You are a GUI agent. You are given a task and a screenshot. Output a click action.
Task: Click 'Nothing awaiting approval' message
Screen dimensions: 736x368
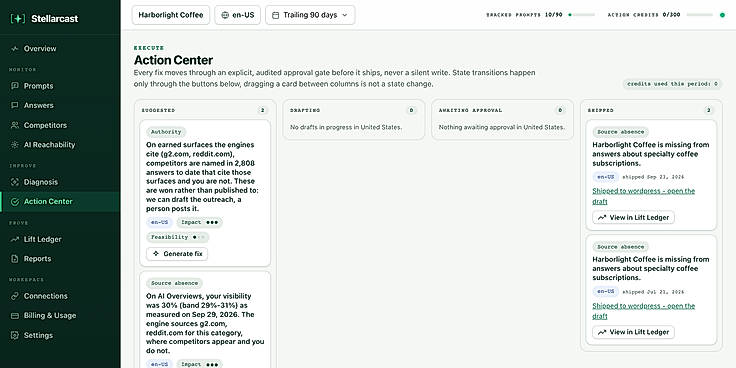click(x=502, y=127)
